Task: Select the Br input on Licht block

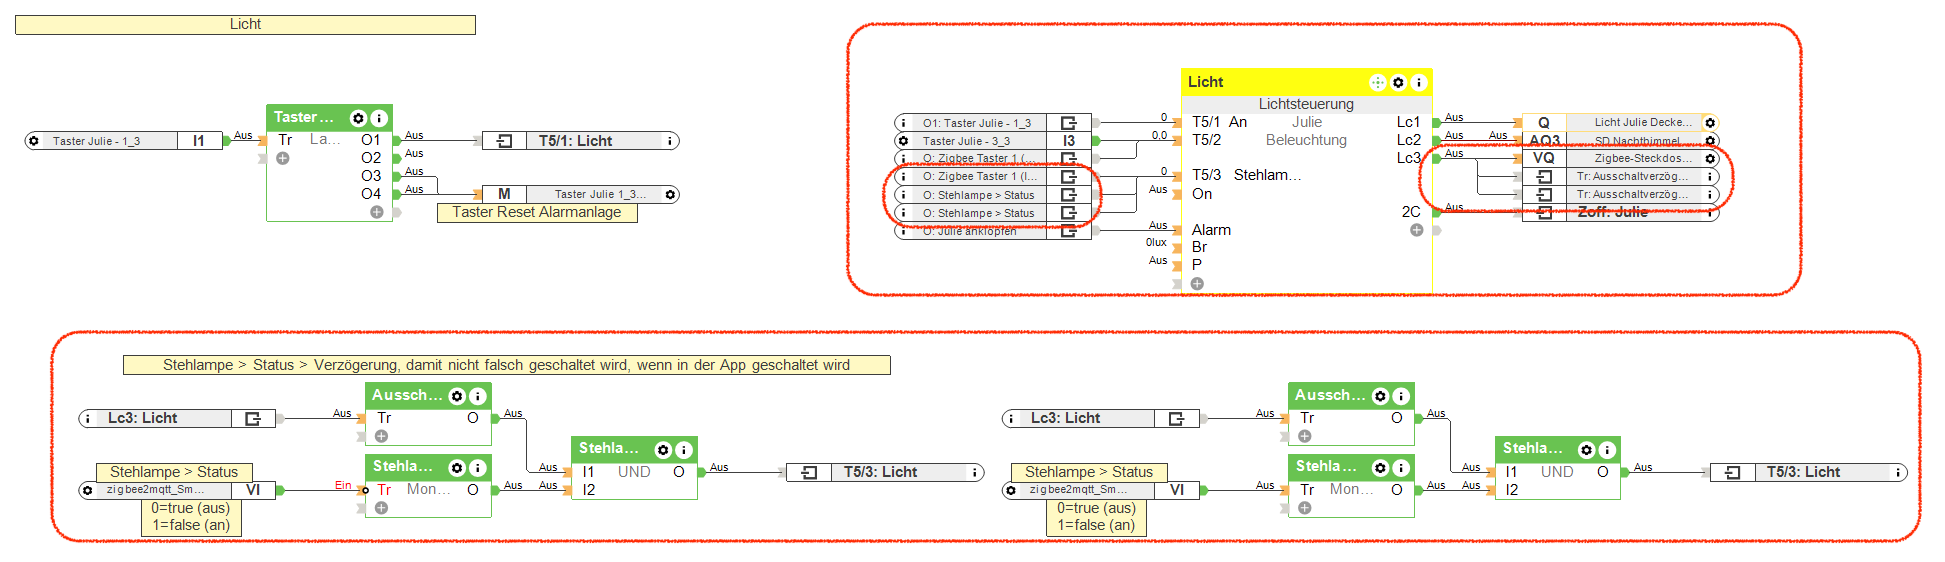Action: pyautogui.click(x=1199, y=247)
